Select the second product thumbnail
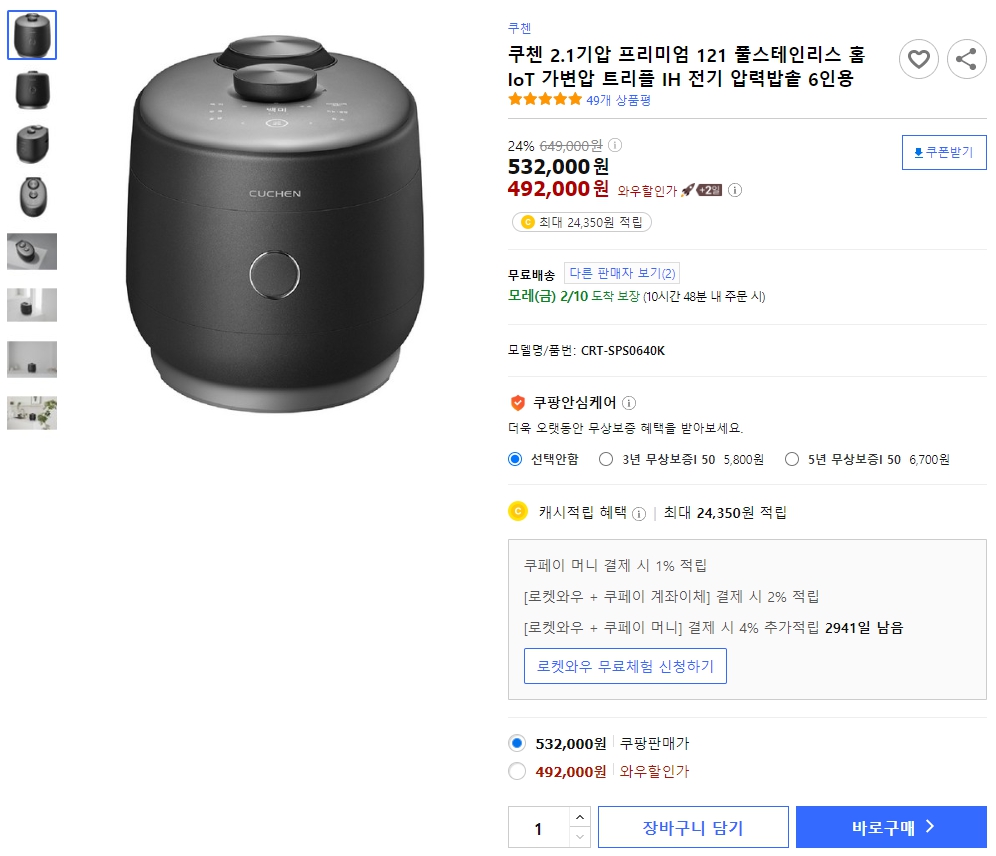This screenshot has width=996, height=856. coord(32,90)
